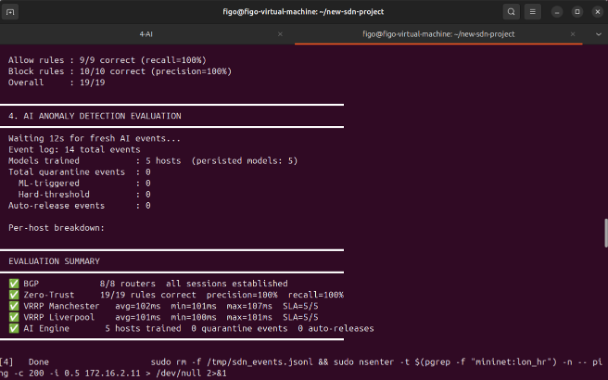The image size is (608, 380).
Task: Switch to the 4-AI tab
Action: (x=146, y=34)
